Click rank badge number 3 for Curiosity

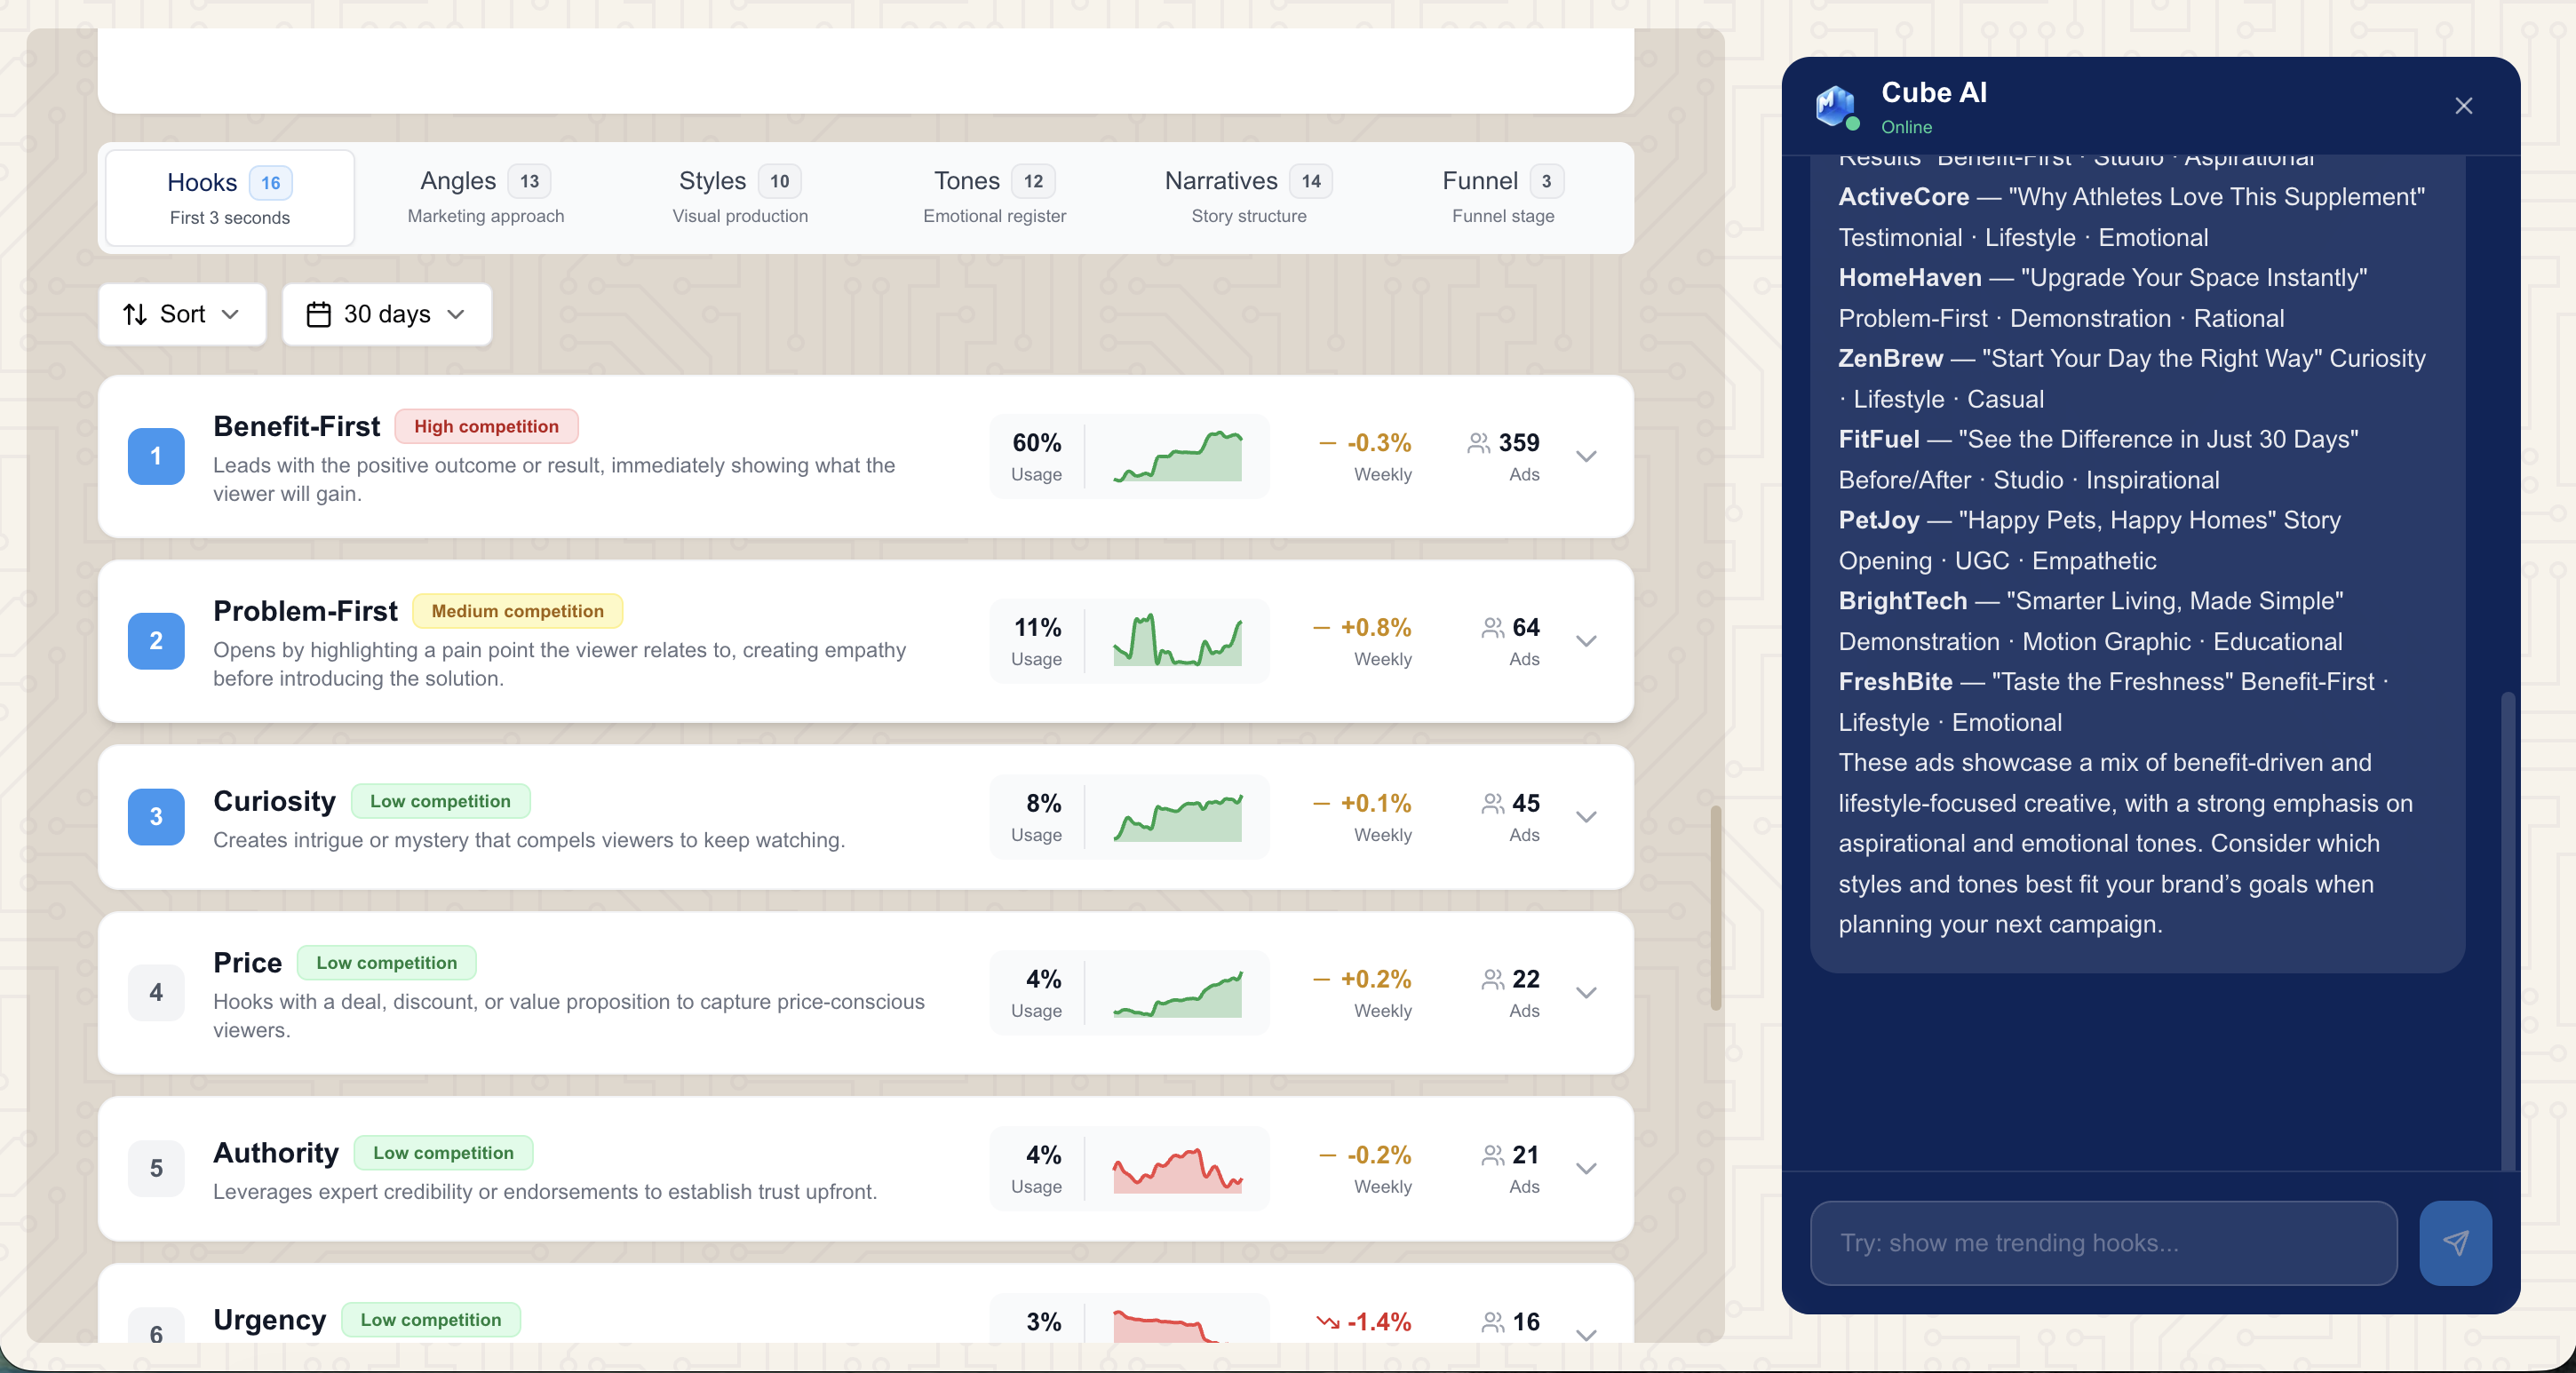click(x=156, y=817)
